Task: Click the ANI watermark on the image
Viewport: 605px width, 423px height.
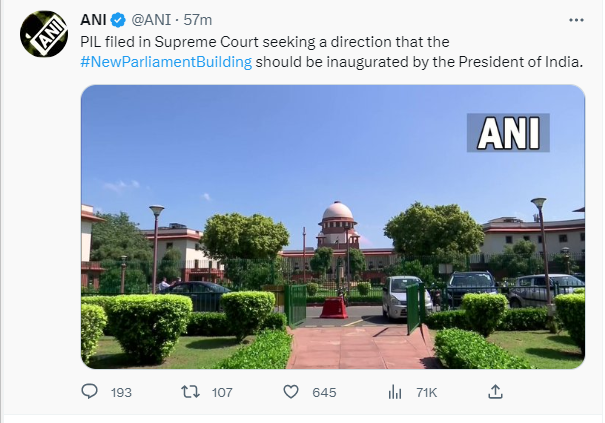Action: pos(510,133)
